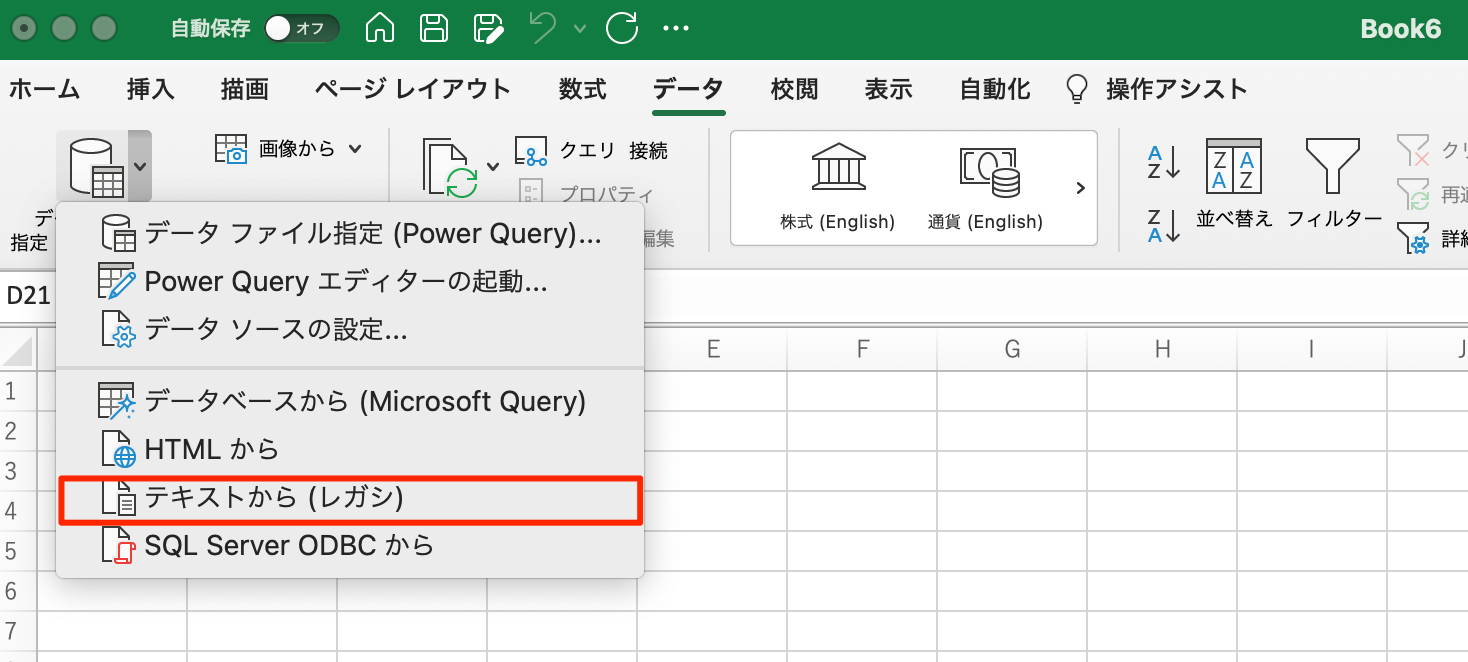Click the フィルター funnel button

pos(1334,183)
